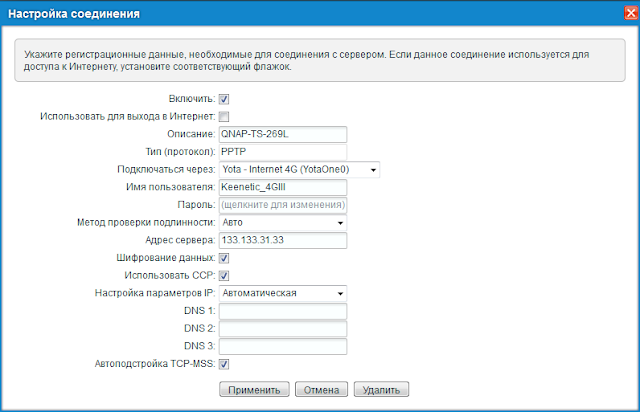Click the Тип (протокол) field
The width and height of the screenshot is (640, 412).
click(283, 152)
